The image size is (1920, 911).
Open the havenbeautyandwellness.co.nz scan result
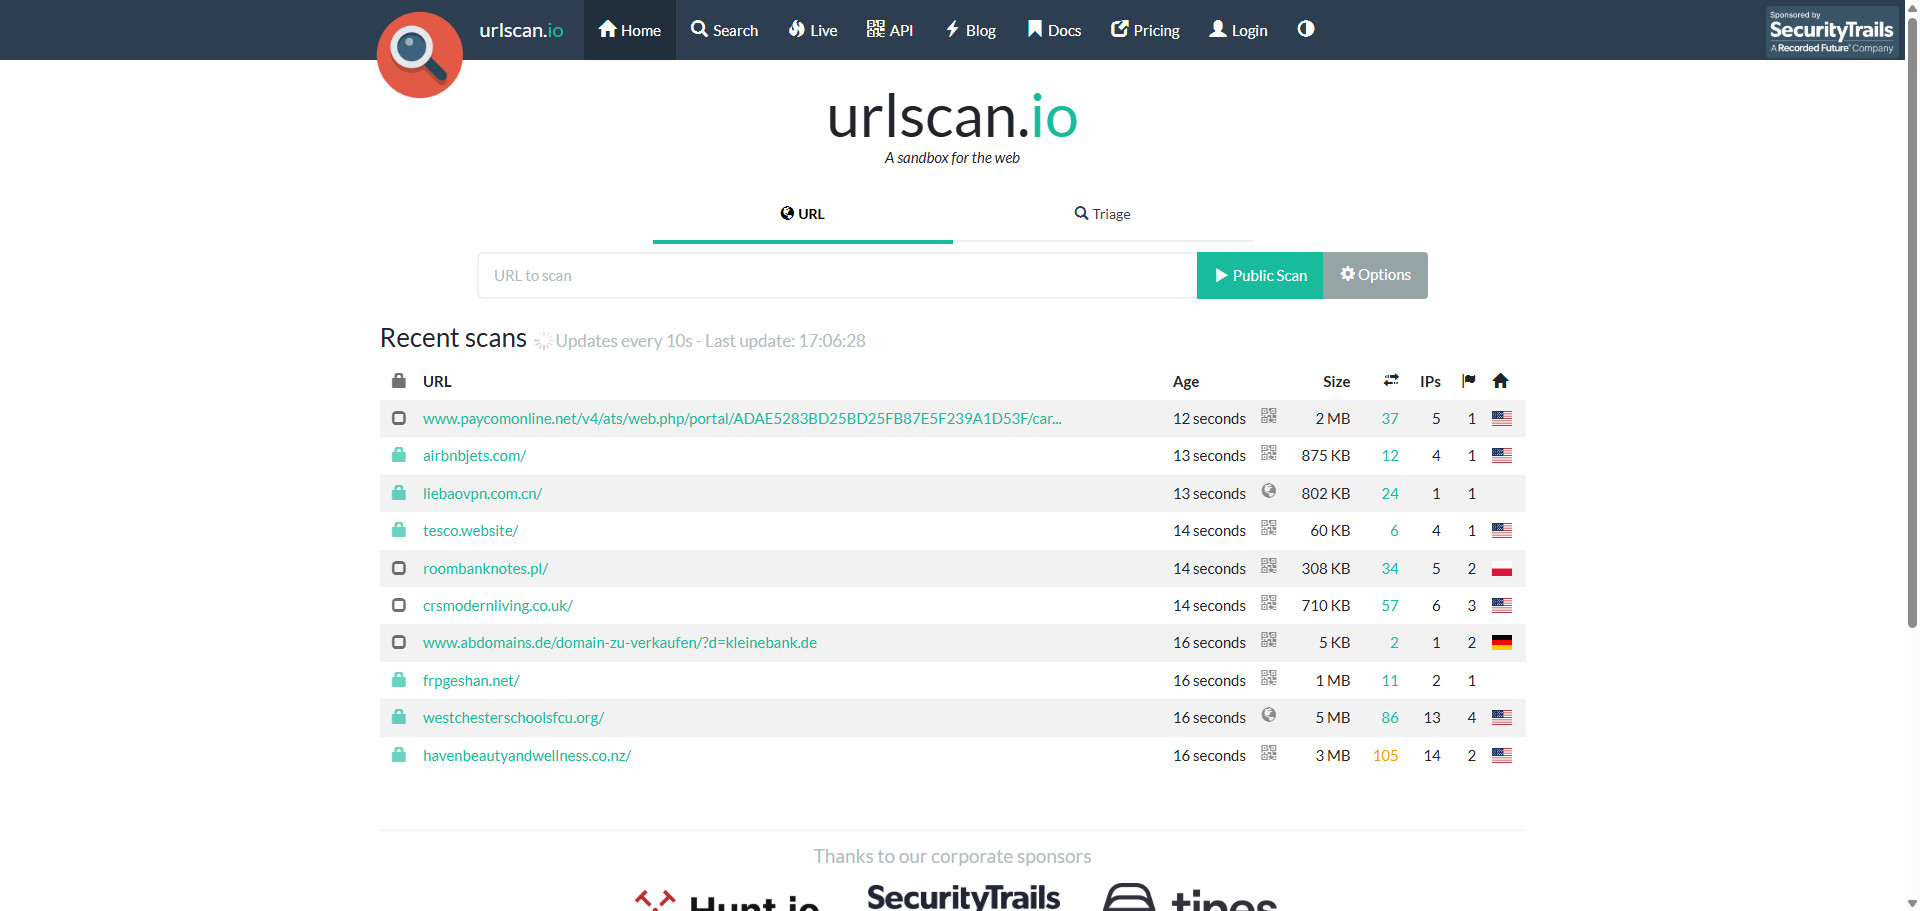coord(527,756)
